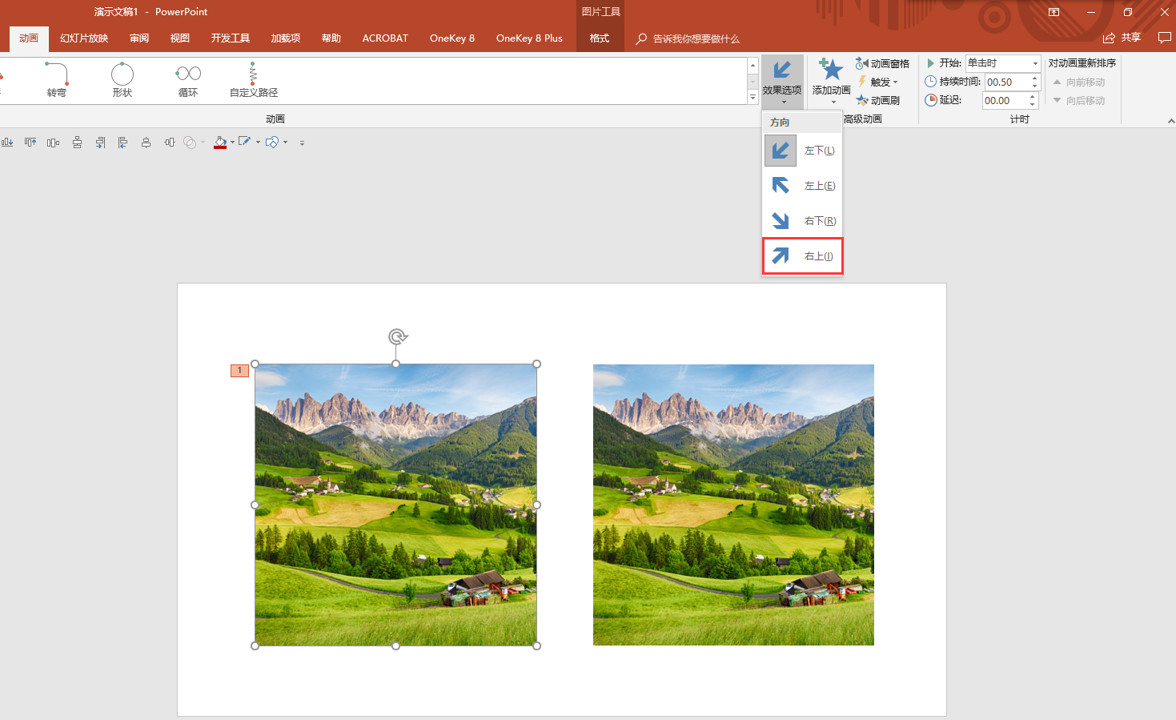Collapse the ribbon with the chevron

1171,121
